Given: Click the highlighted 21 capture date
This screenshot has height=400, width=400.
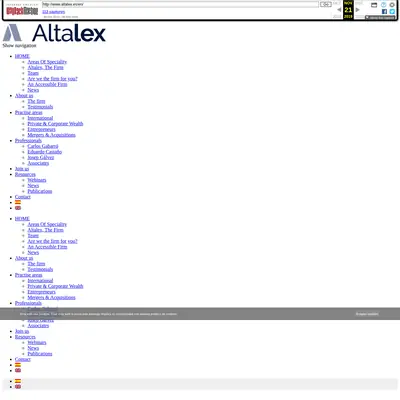Looking at the screenshot, I should pos(348,10).
